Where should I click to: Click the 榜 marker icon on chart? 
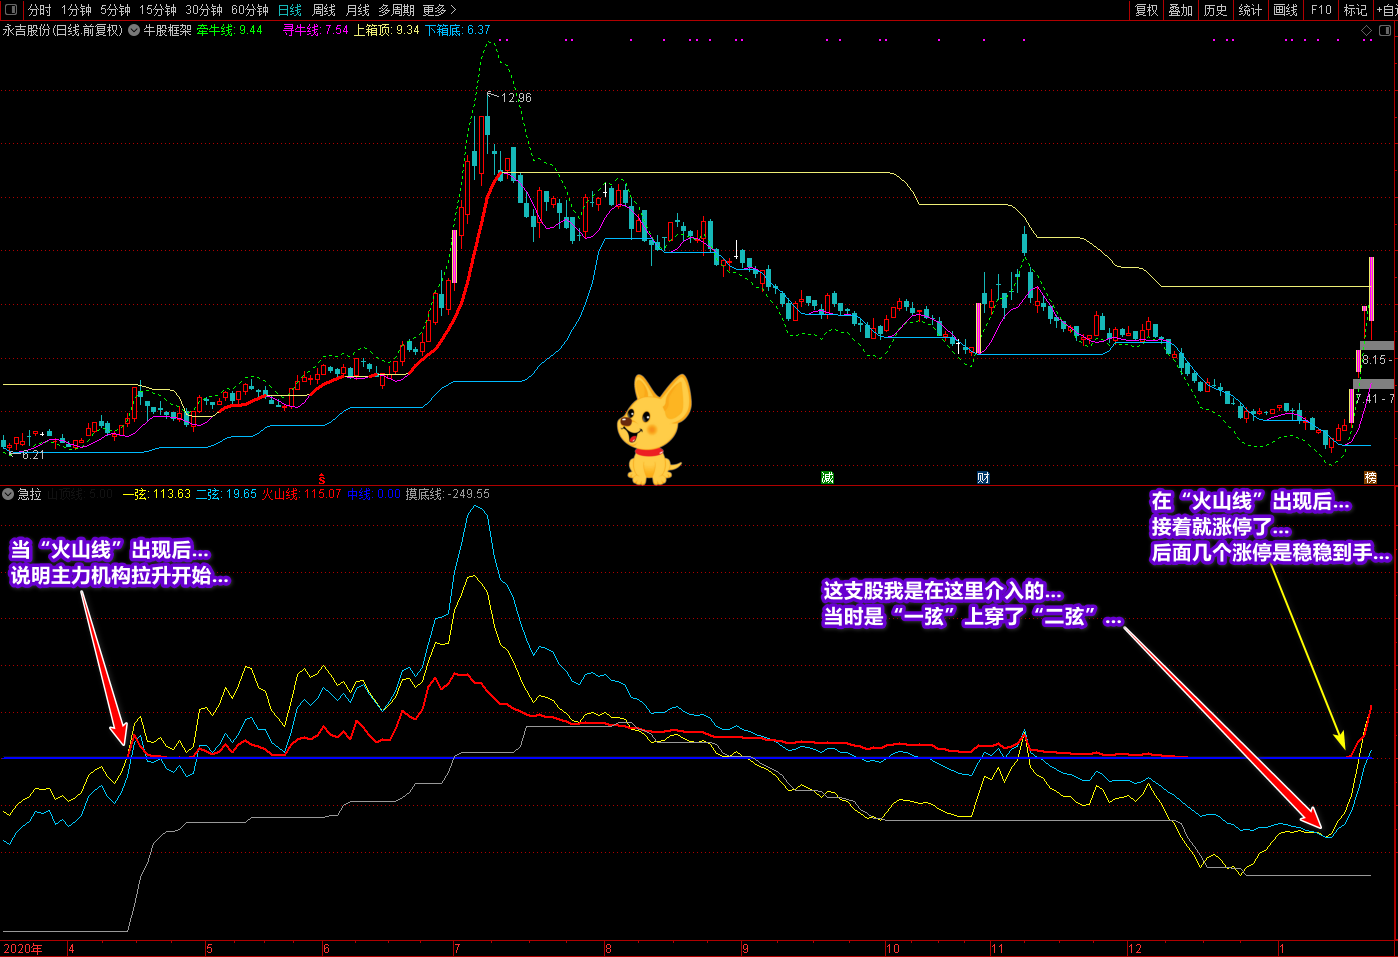[1371, 478]
